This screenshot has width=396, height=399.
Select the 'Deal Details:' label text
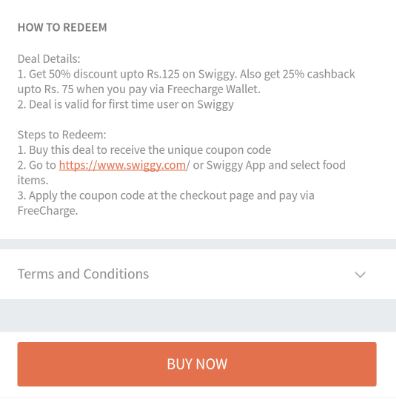coord(49,59)
